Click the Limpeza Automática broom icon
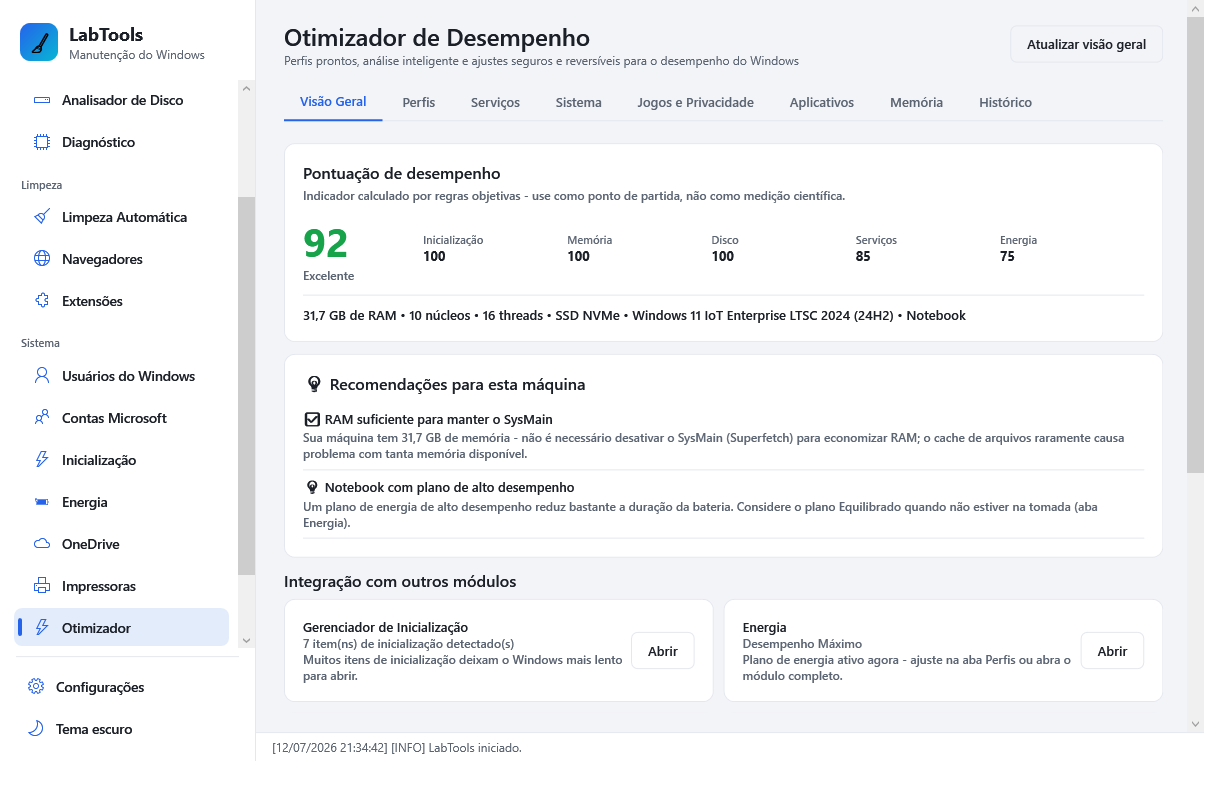 [42, 217]
